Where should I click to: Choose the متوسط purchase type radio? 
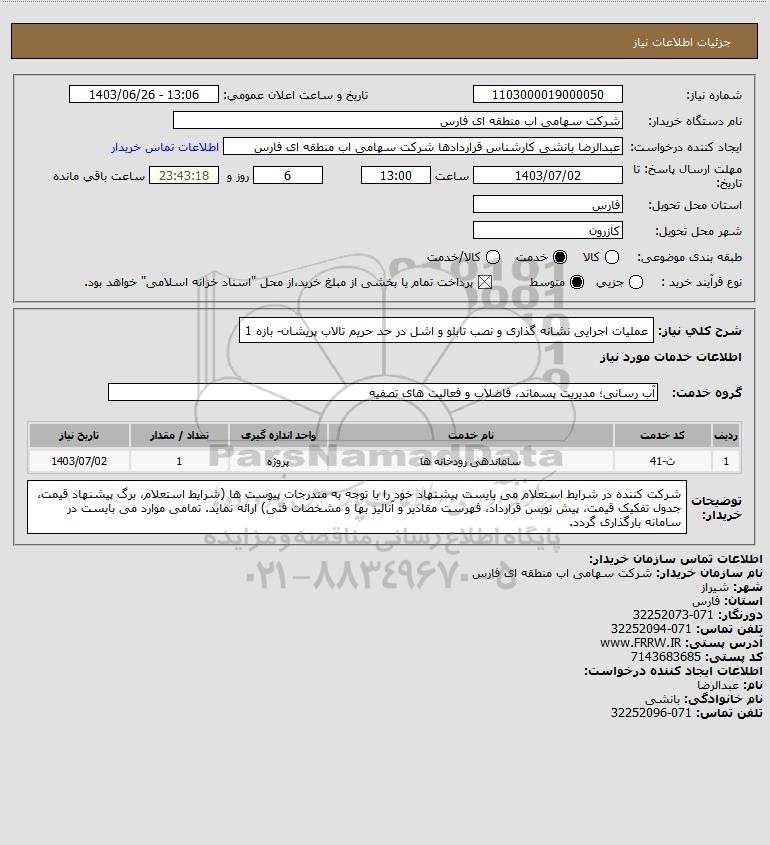pyautogui.click(x=577, y=282)
